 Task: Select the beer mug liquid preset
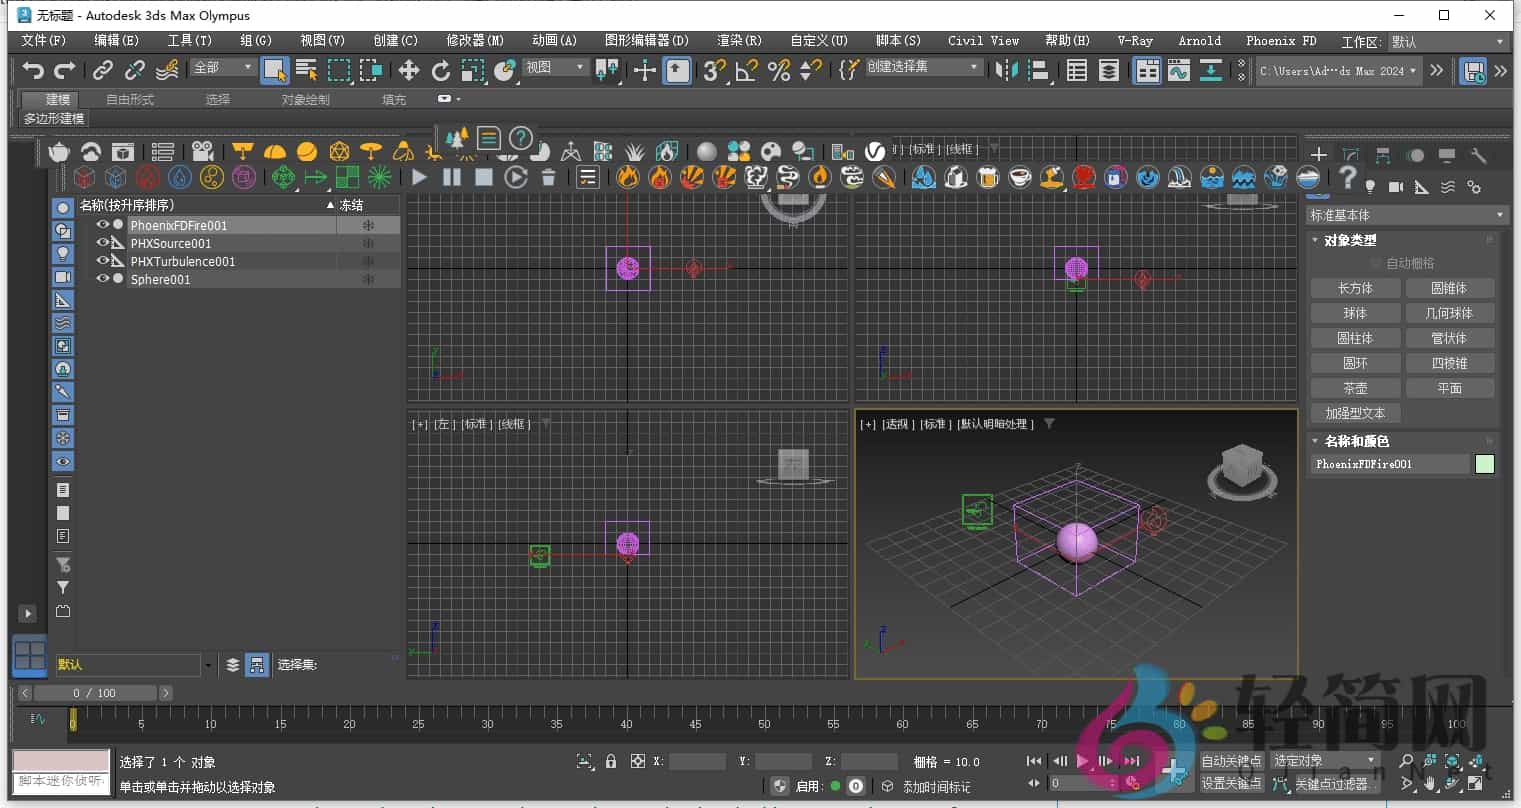click(x=987, y=177)
